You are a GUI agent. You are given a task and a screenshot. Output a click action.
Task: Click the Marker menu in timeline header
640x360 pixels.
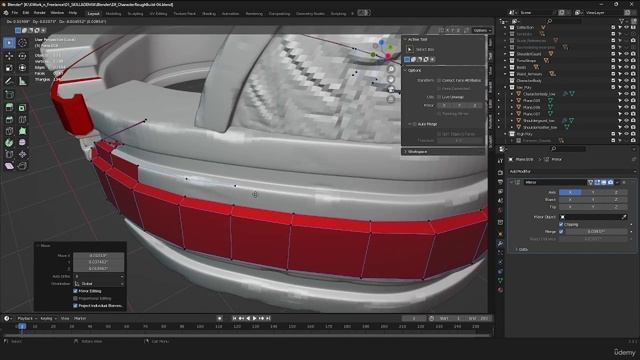coord(80,318)
